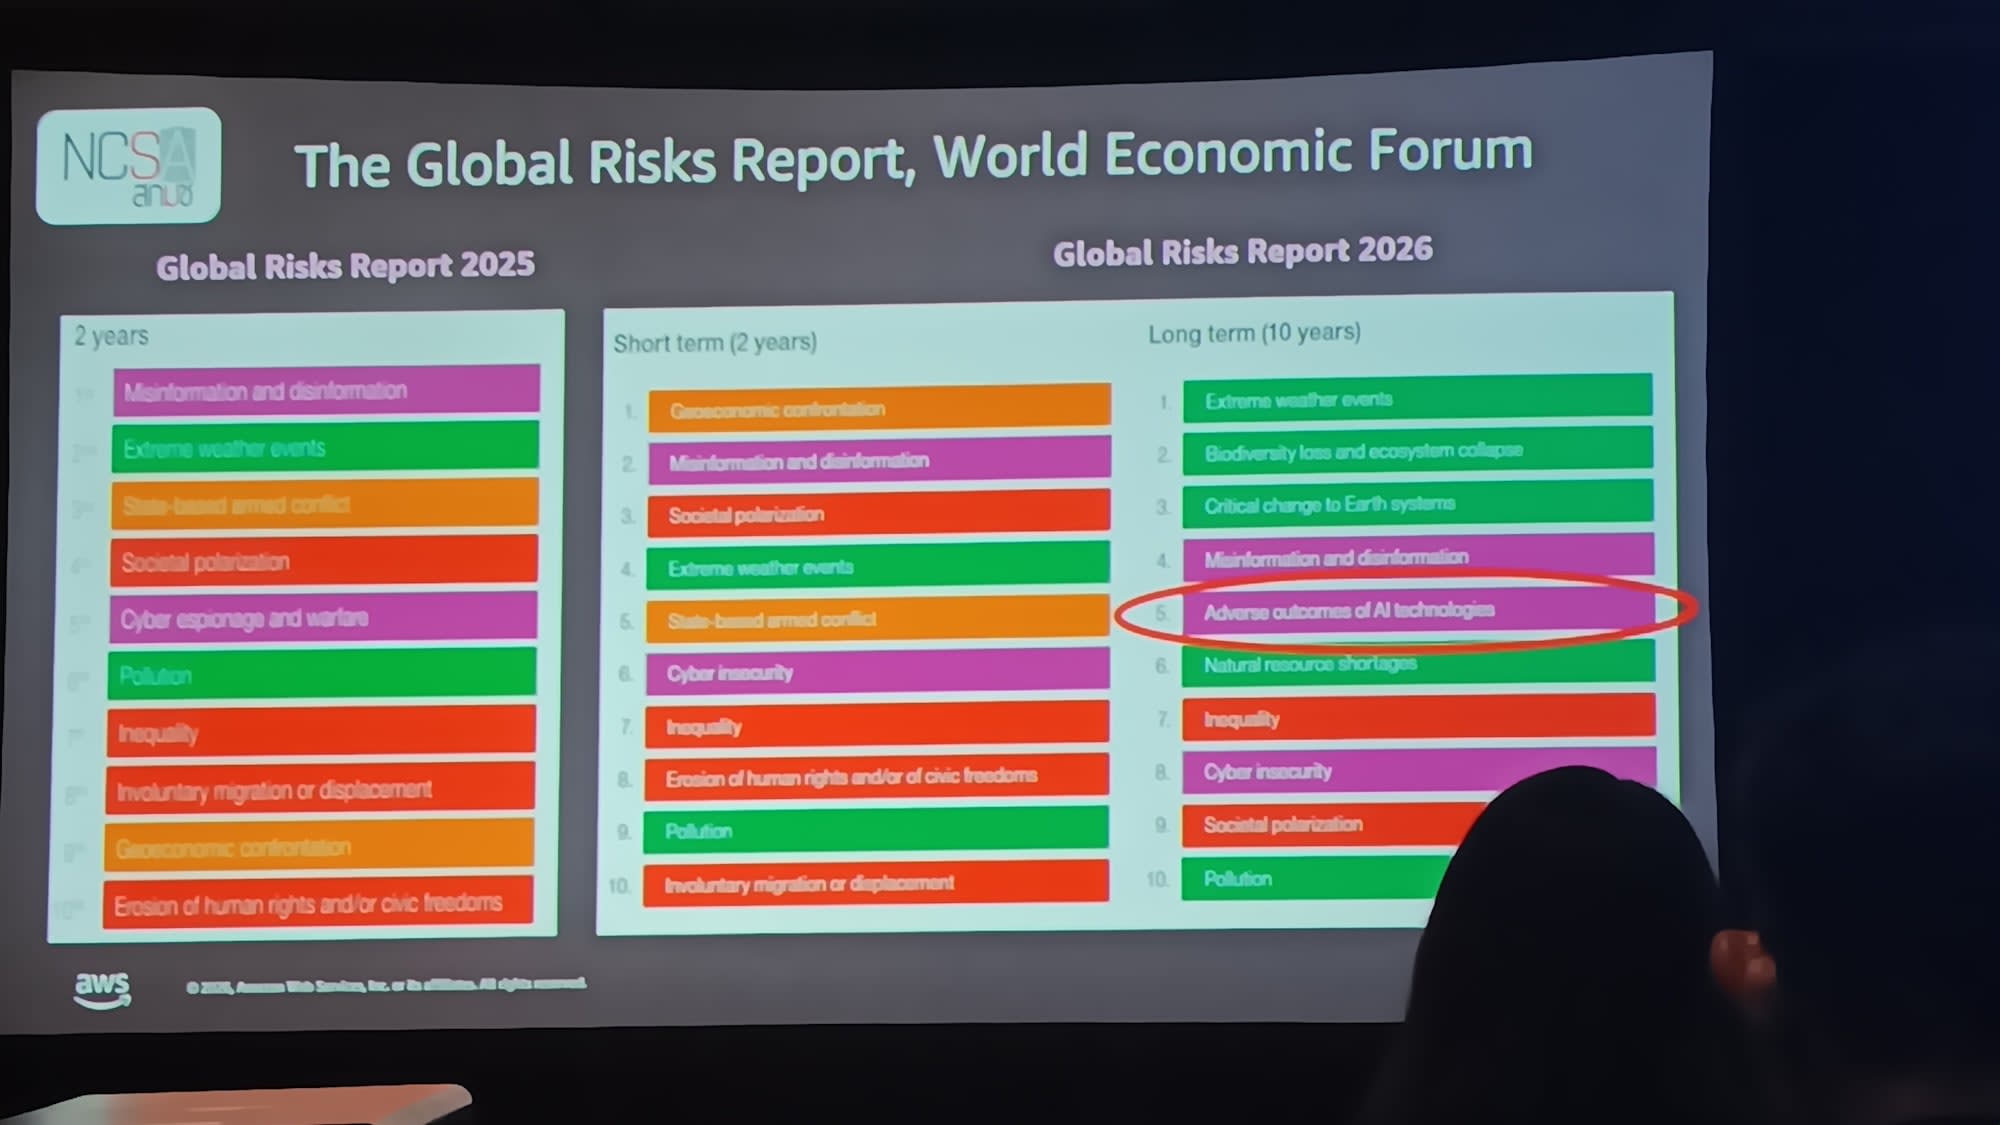Click short-term rank 8 'Erosion of human rights' bar
The image size is (2000, 1125).
click(x=876, y=777)
